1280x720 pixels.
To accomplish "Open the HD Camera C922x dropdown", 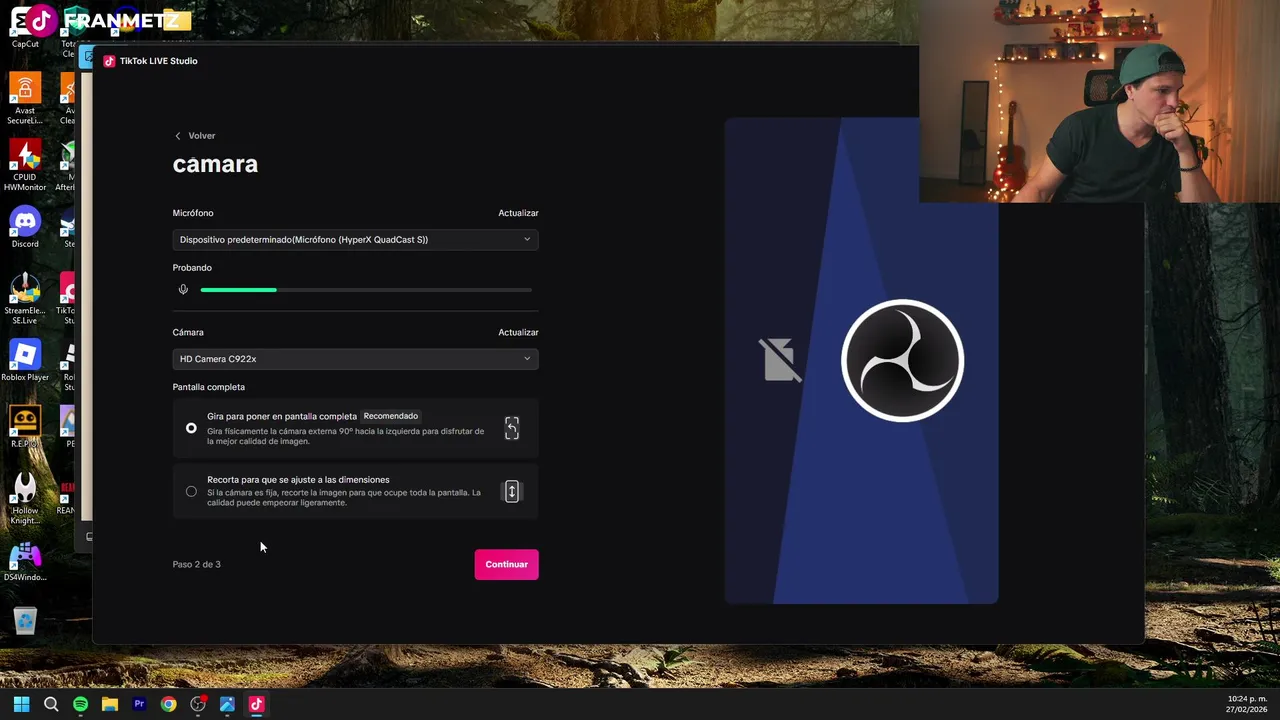I will (355, 359).
